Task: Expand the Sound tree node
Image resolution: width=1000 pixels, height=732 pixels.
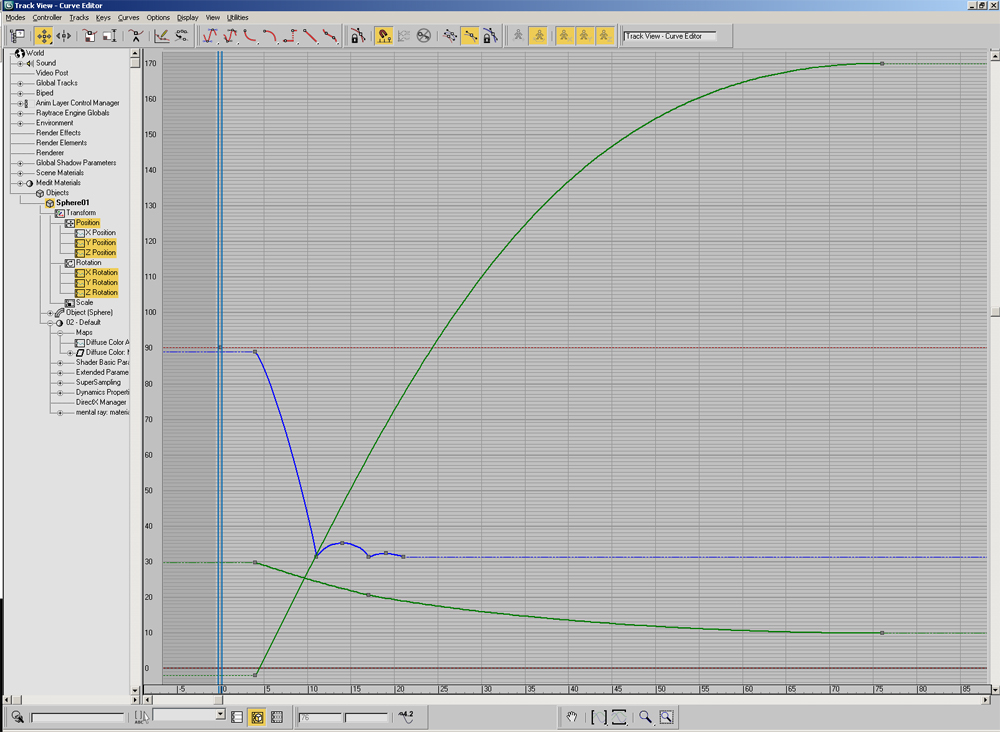Action: coord(20,63)
